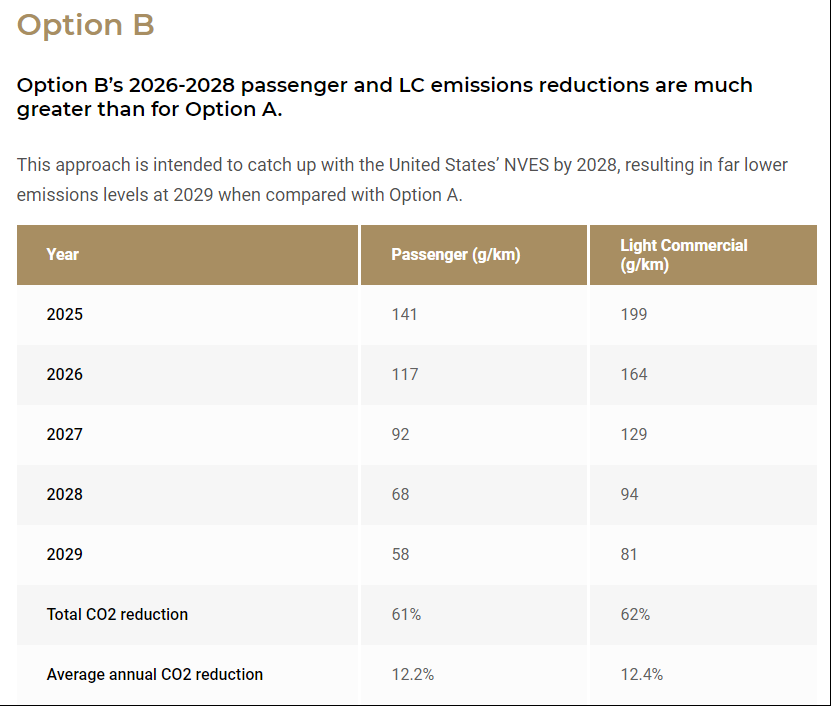Viewport: 831px width, 706px height.
Task: Click the passenger value 141 cell
Action: (404, 314)
